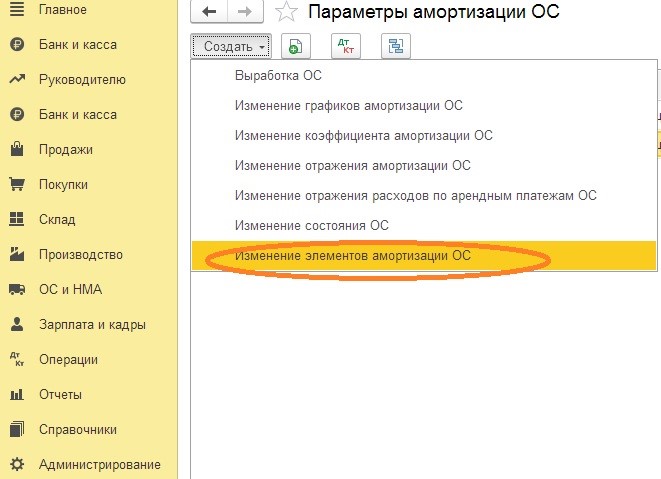Screen dimensions: 661x479
Task: Open the Администрирование section
Action: point(100,464)
